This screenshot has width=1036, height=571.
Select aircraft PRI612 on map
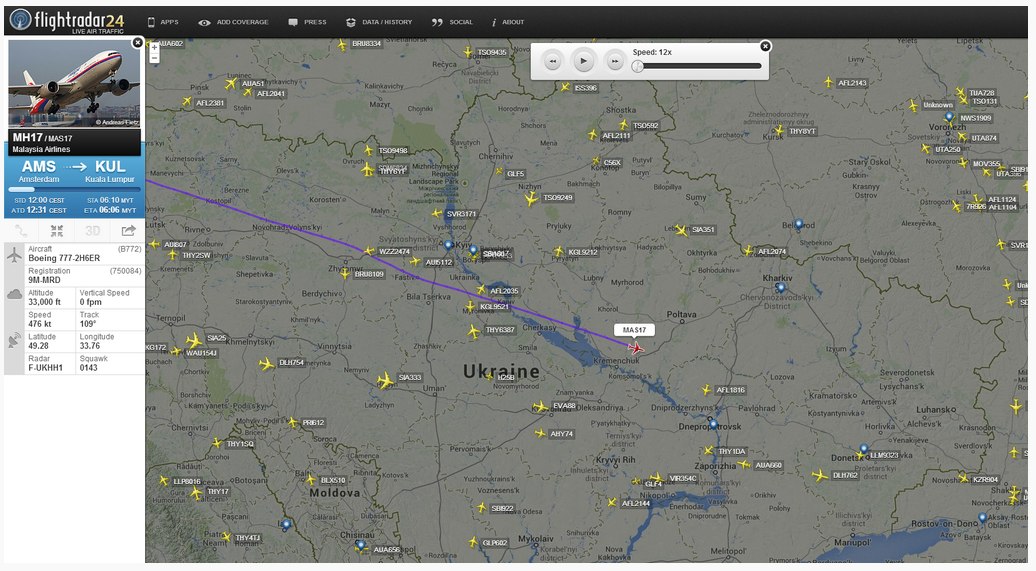(293, 422)
